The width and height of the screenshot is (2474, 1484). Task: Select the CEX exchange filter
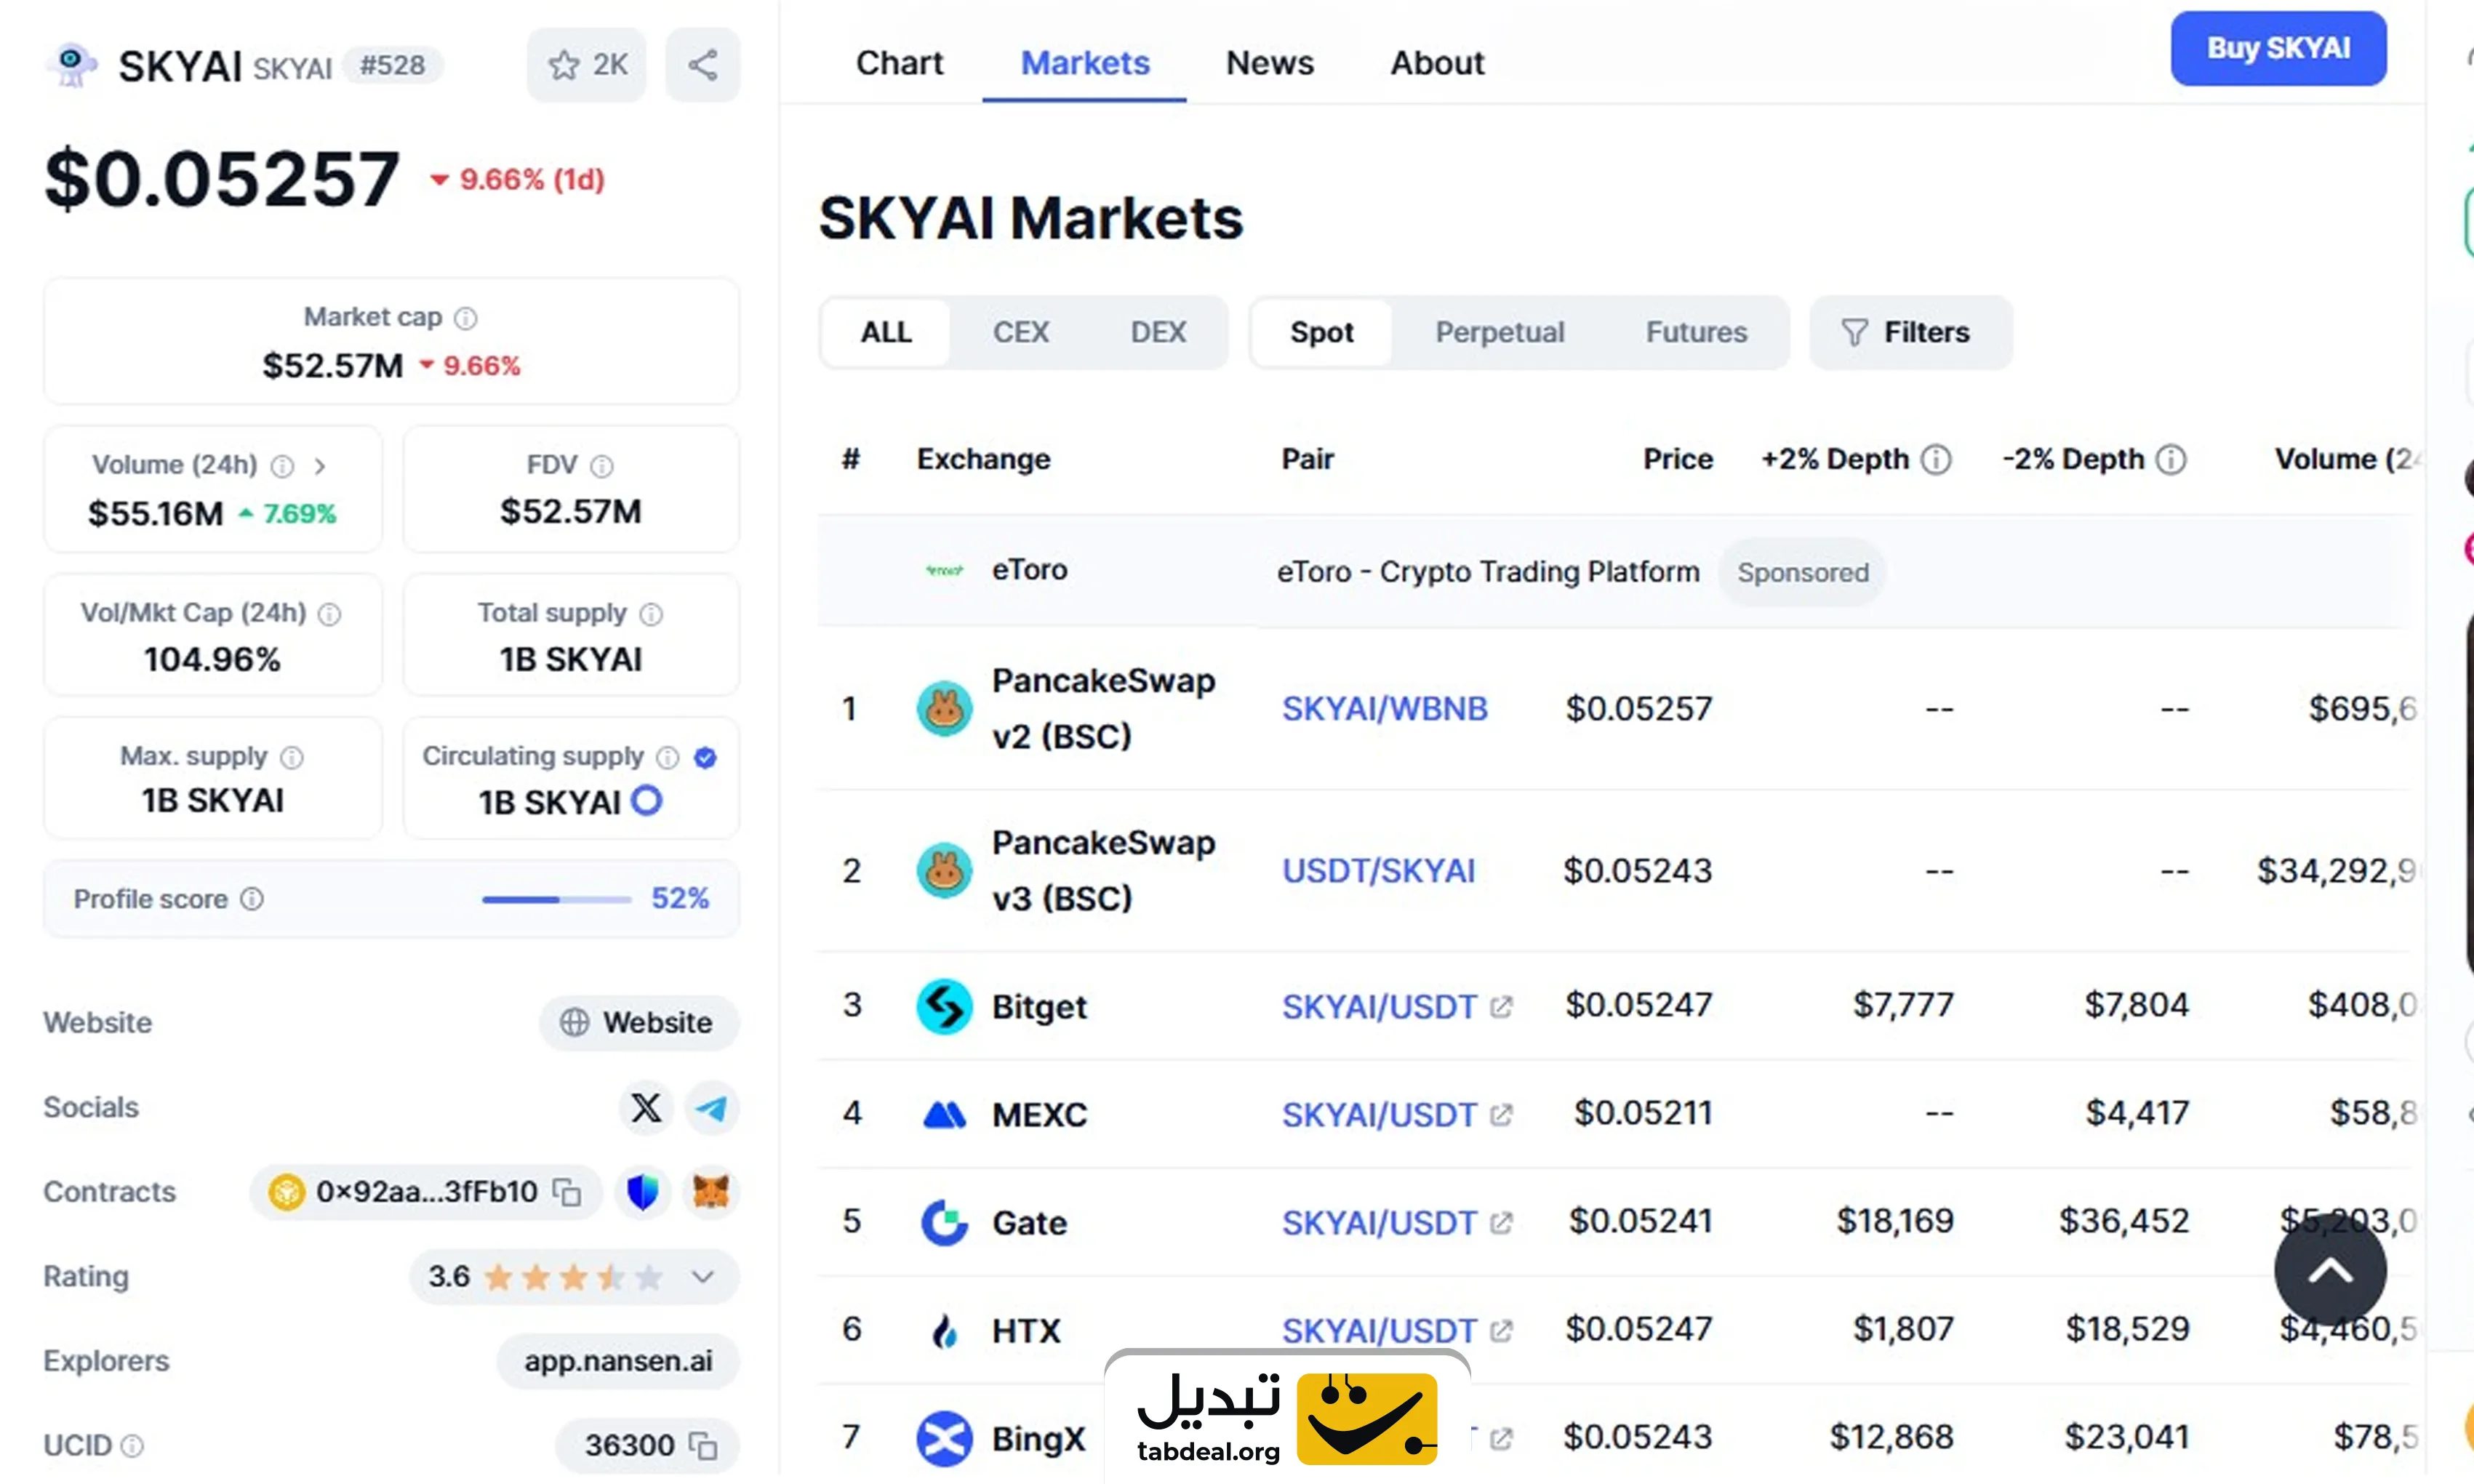1020,332
